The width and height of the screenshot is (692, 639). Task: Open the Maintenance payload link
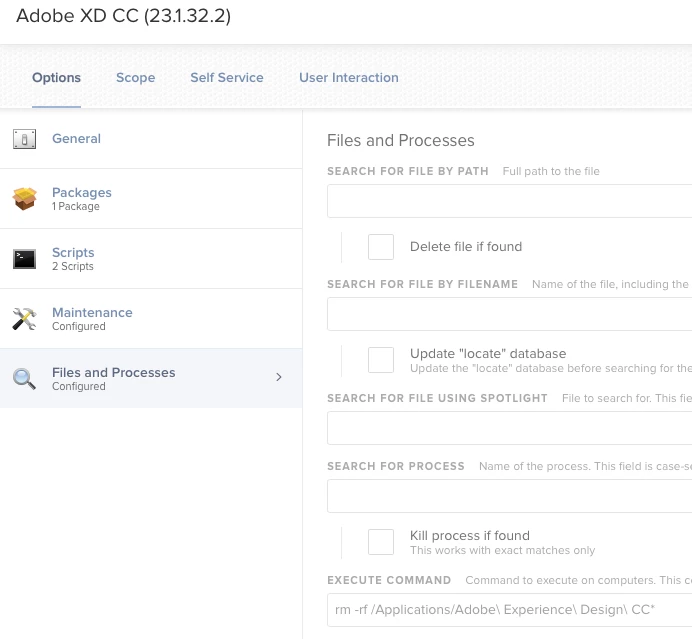[92, 312]
